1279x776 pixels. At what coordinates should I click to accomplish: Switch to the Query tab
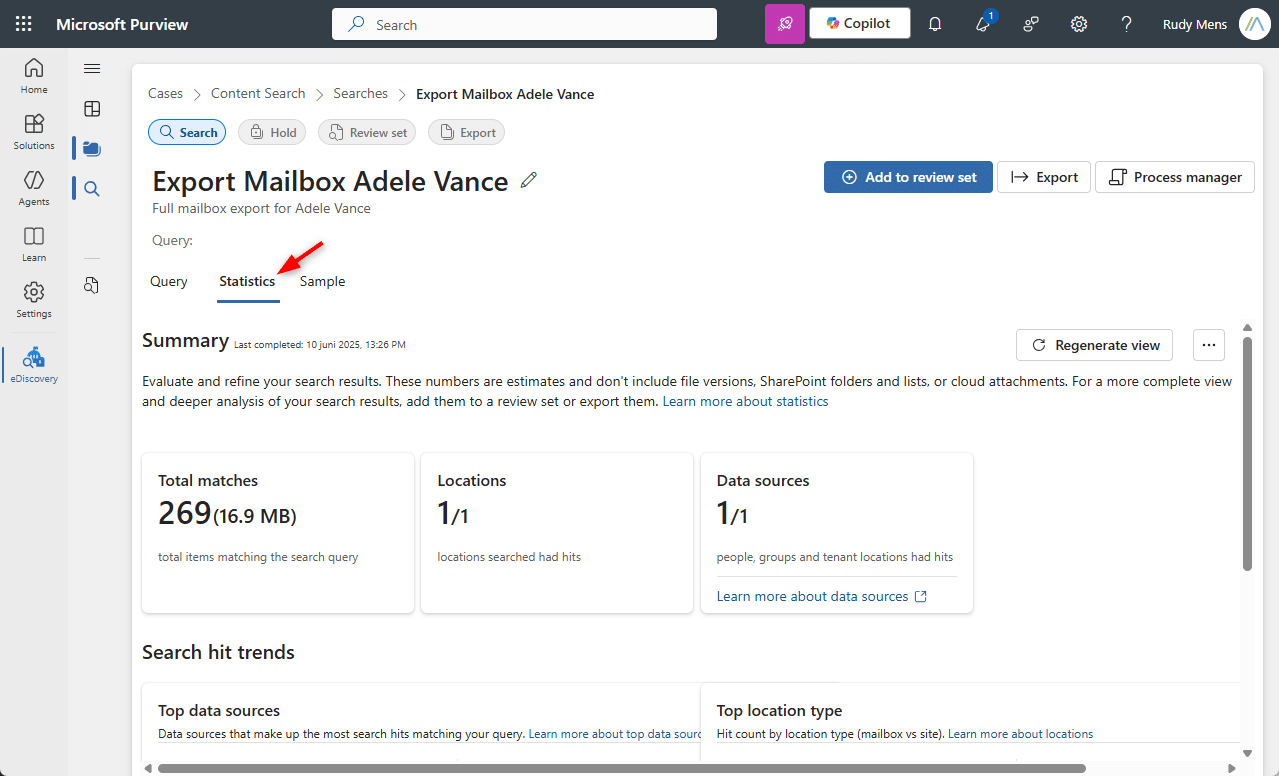[x=169, y=281]
